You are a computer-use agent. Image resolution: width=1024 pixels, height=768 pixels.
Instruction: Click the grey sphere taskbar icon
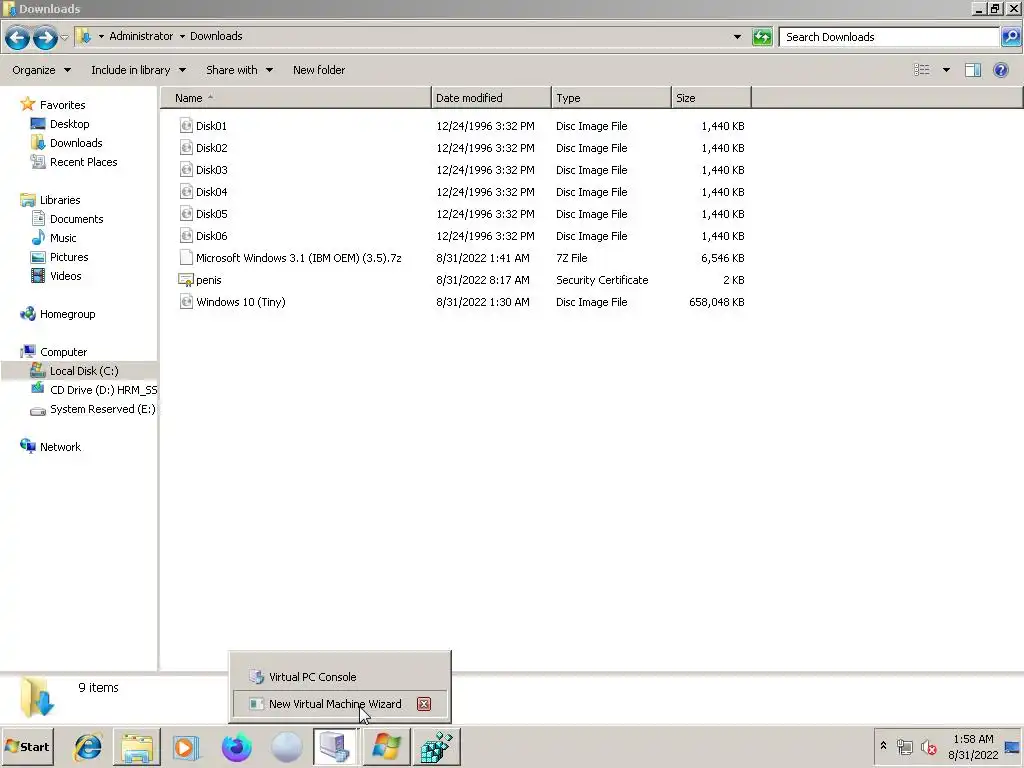[287, 747]
